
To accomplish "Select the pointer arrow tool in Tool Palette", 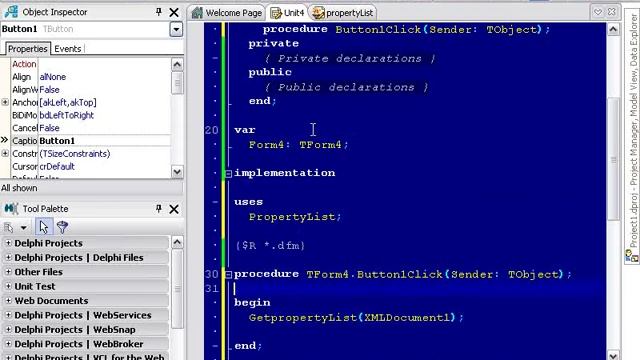I will pos(44,227).
